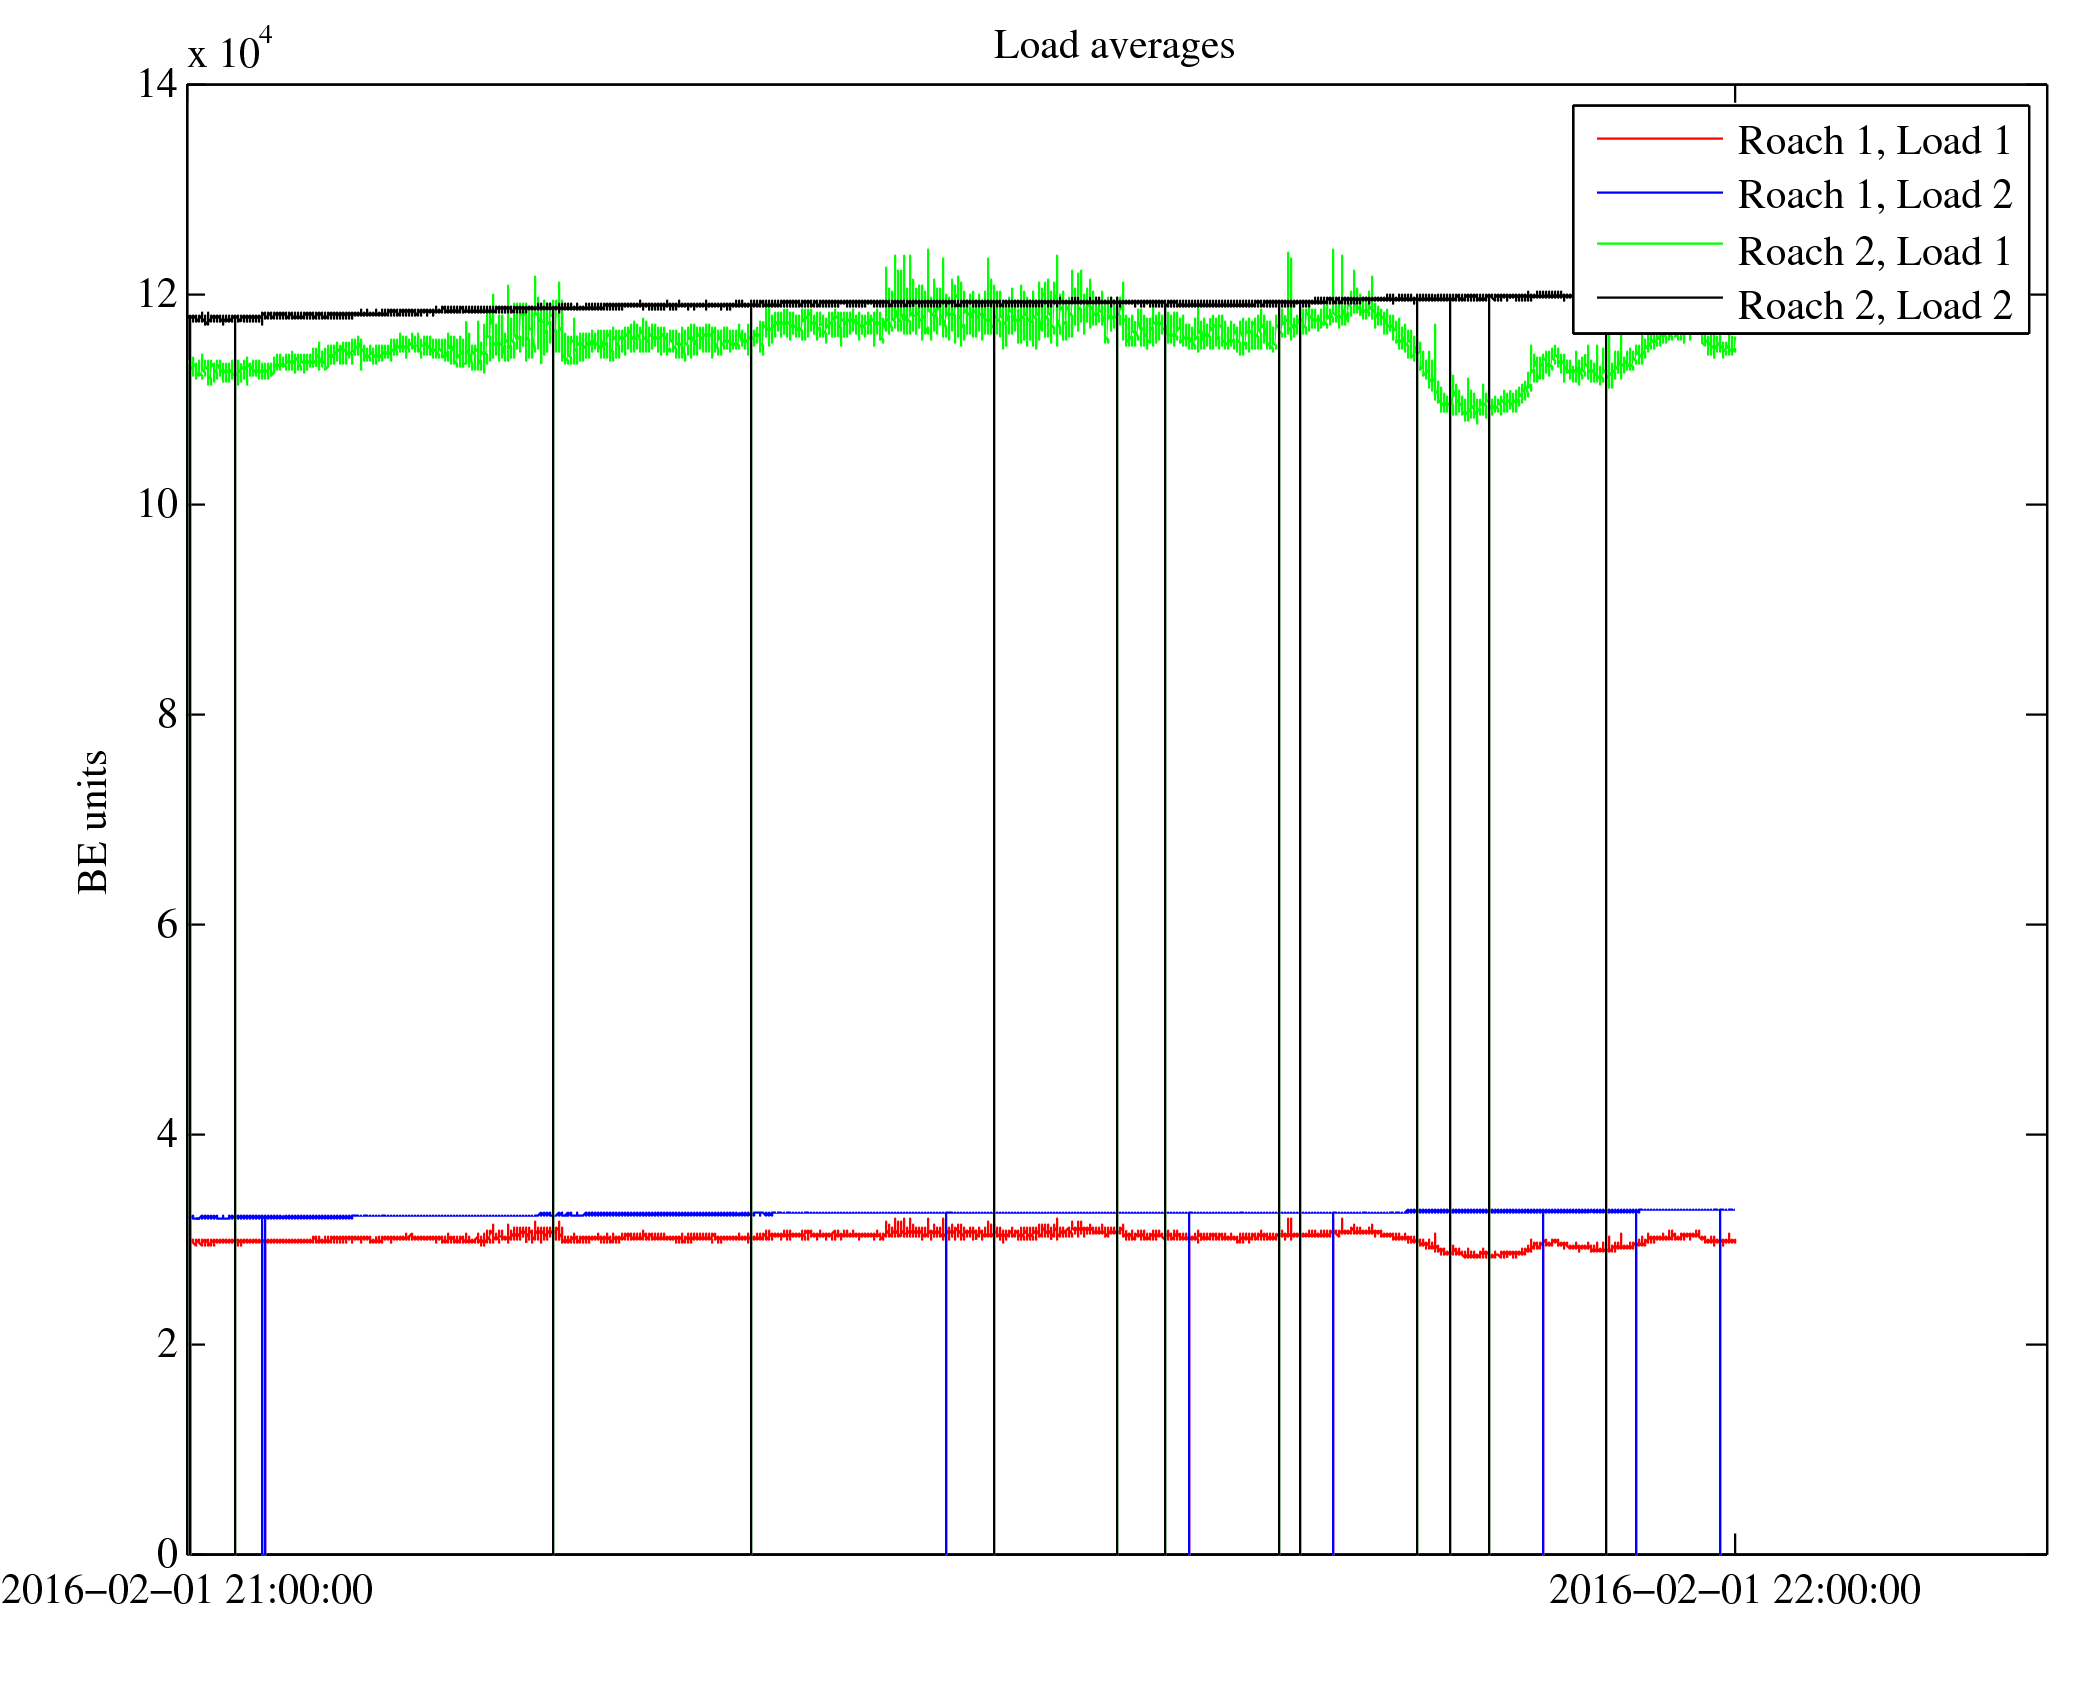This screenshot has width=2075, height=1683.
Task: Click the y-axis tick label 2
Action: (x=167, y=1344)
